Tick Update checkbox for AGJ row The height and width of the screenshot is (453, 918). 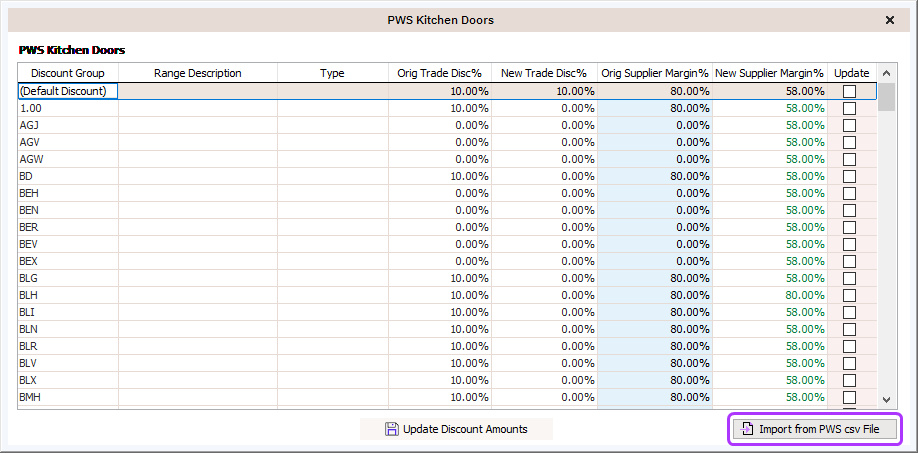point(849,125)
